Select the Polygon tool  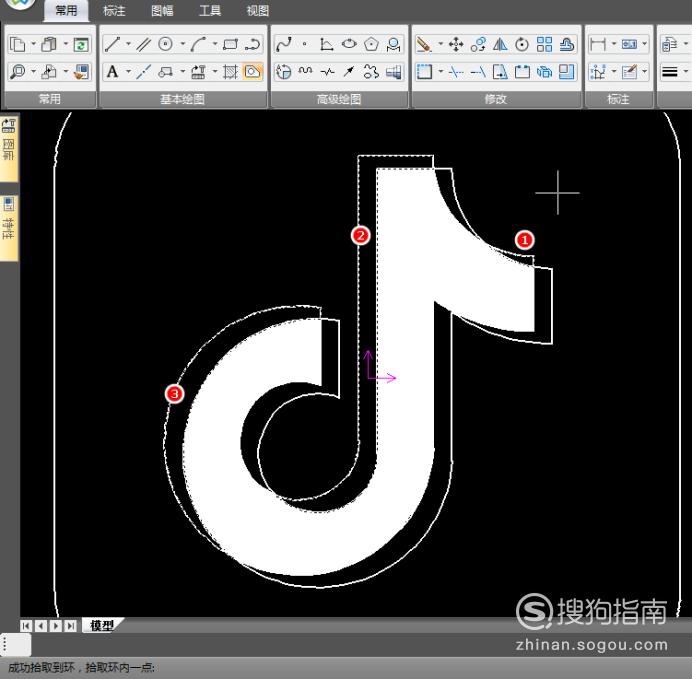point(371,45)
